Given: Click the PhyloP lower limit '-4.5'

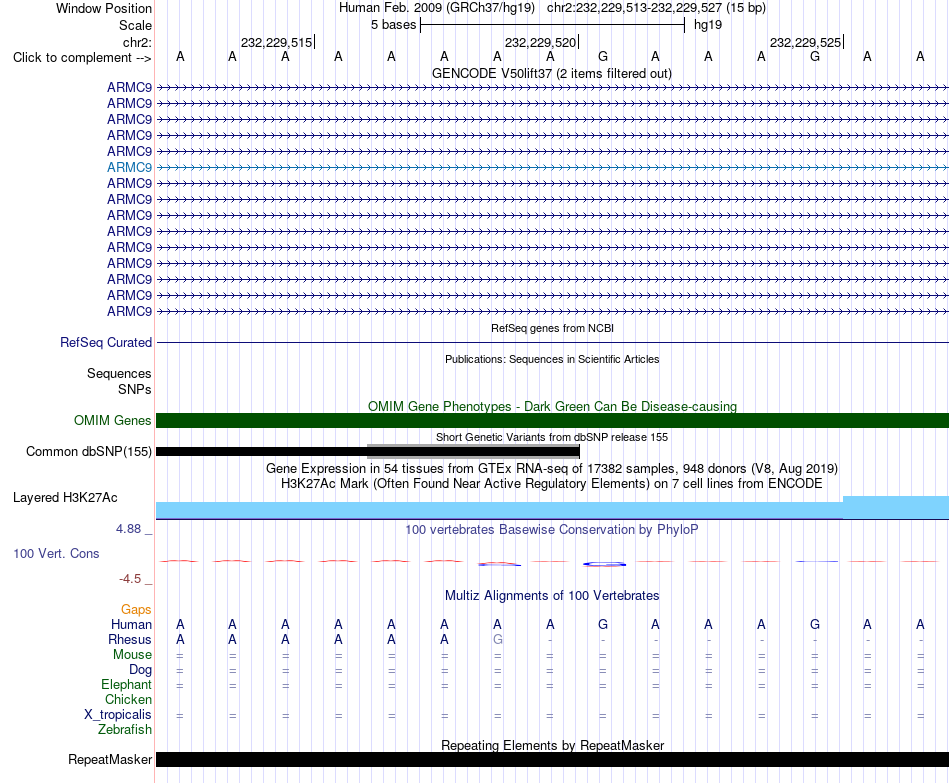Looking at the screenshot, I should pos(130,579).
